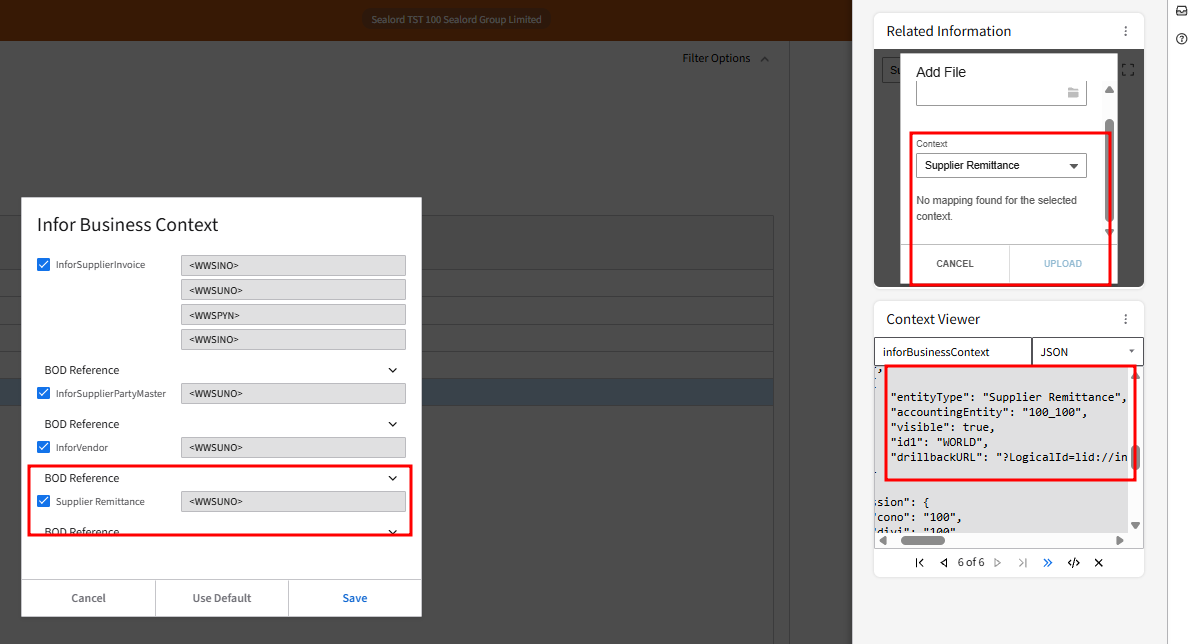
Task: Click Add File dialog vertical scrollbar
Action: point(1109,169)
